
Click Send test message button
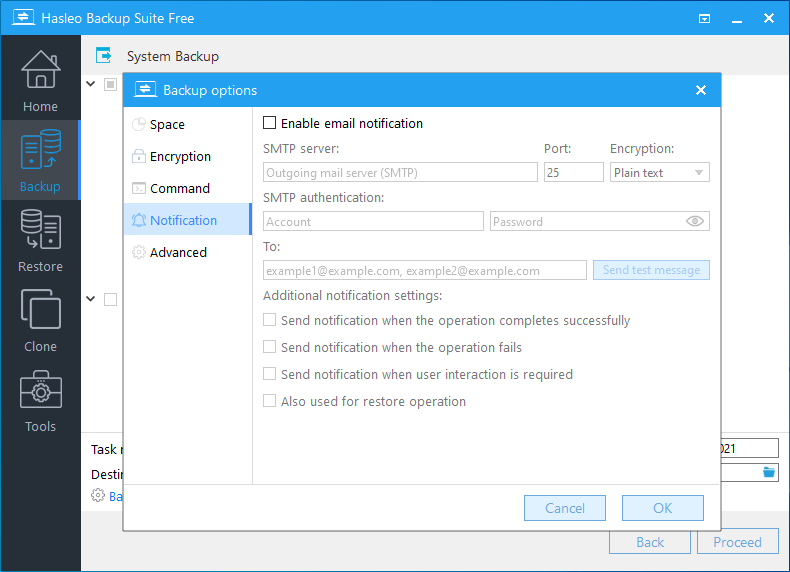(x=651, y=270)
